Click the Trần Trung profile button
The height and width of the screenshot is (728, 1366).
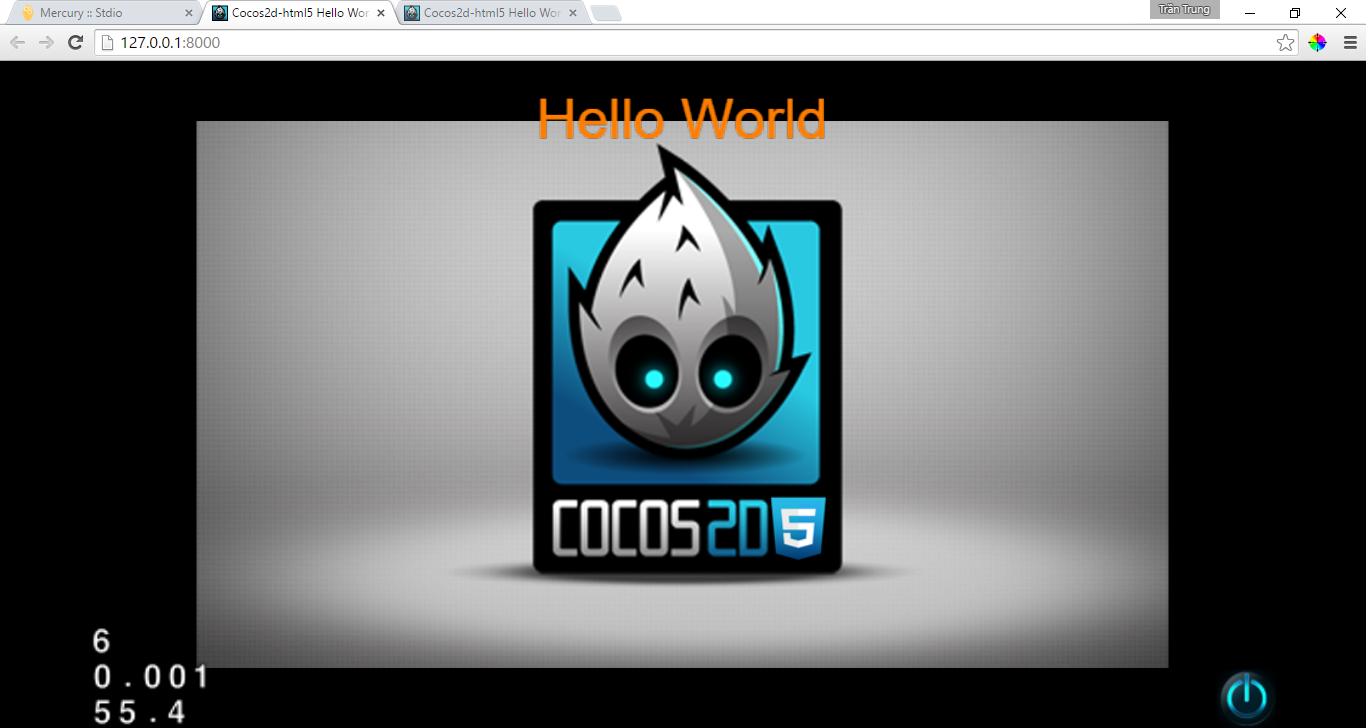click(x=1185, y=9)
